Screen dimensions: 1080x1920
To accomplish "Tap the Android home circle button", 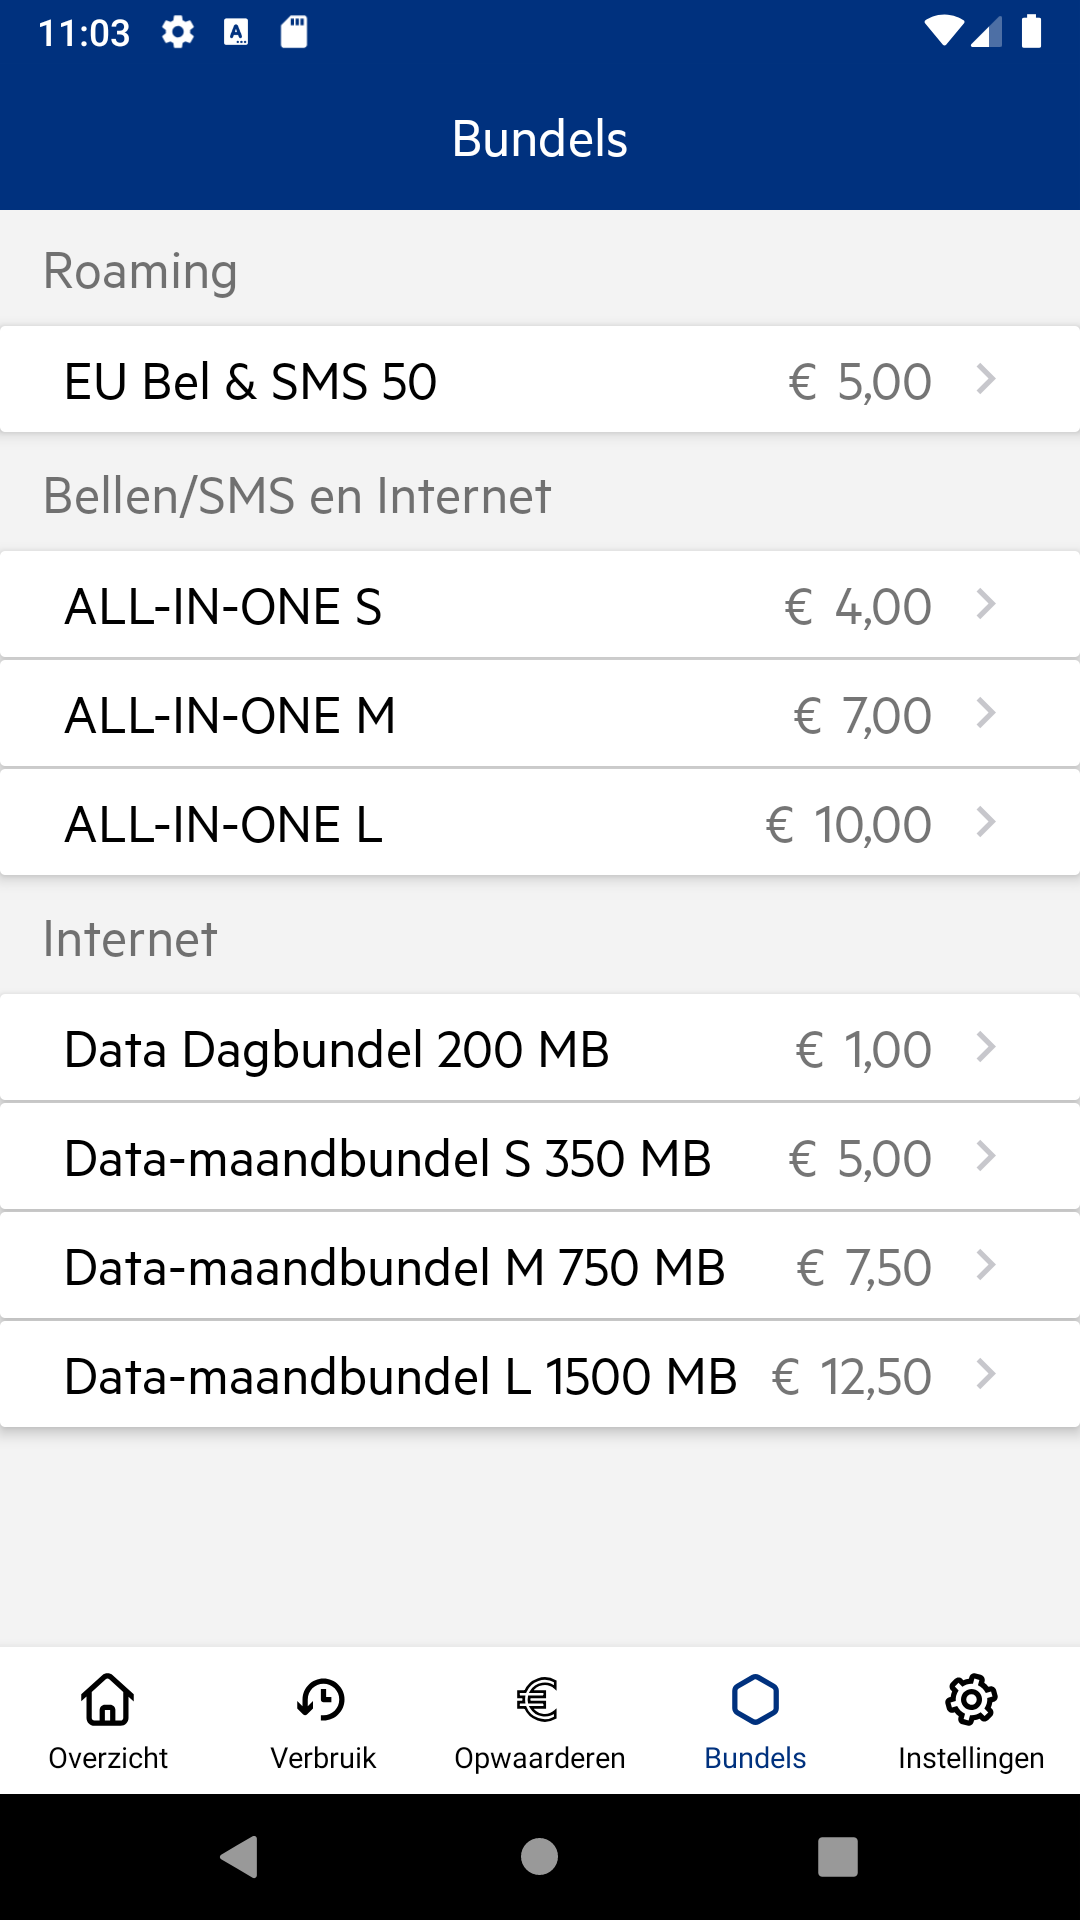I will 540,1857.
